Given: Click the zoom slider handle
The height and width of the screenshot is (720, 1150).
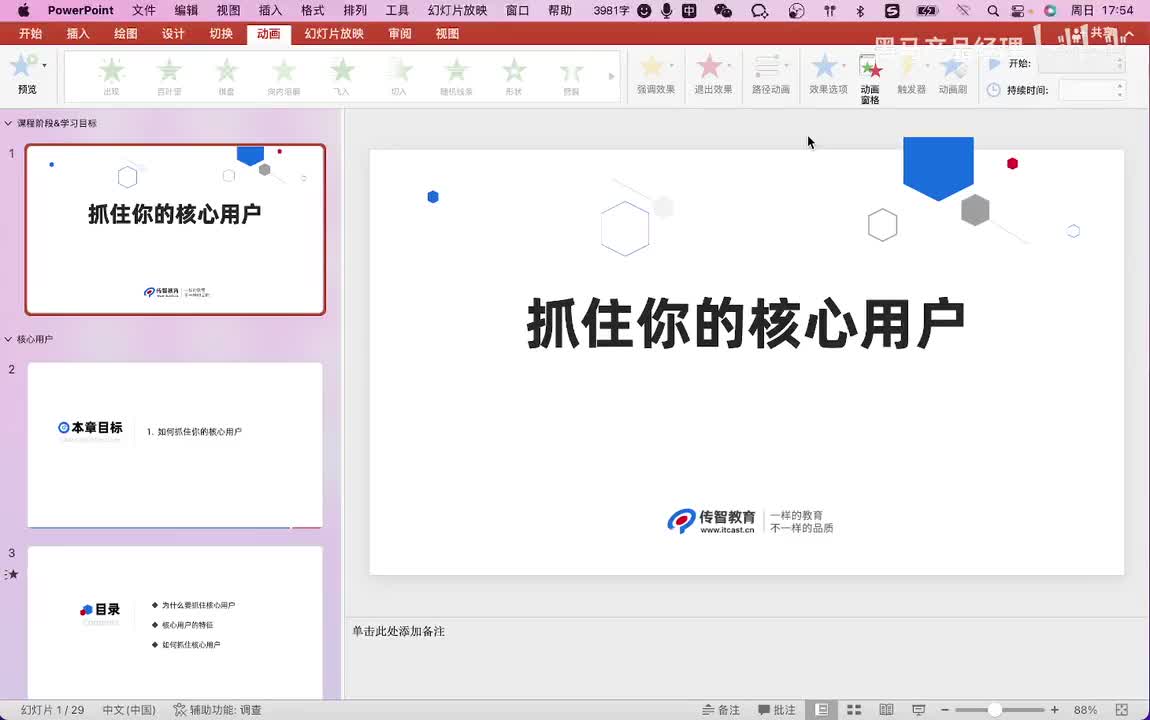Looking at the screenshot, I should (x=995, y=710).
